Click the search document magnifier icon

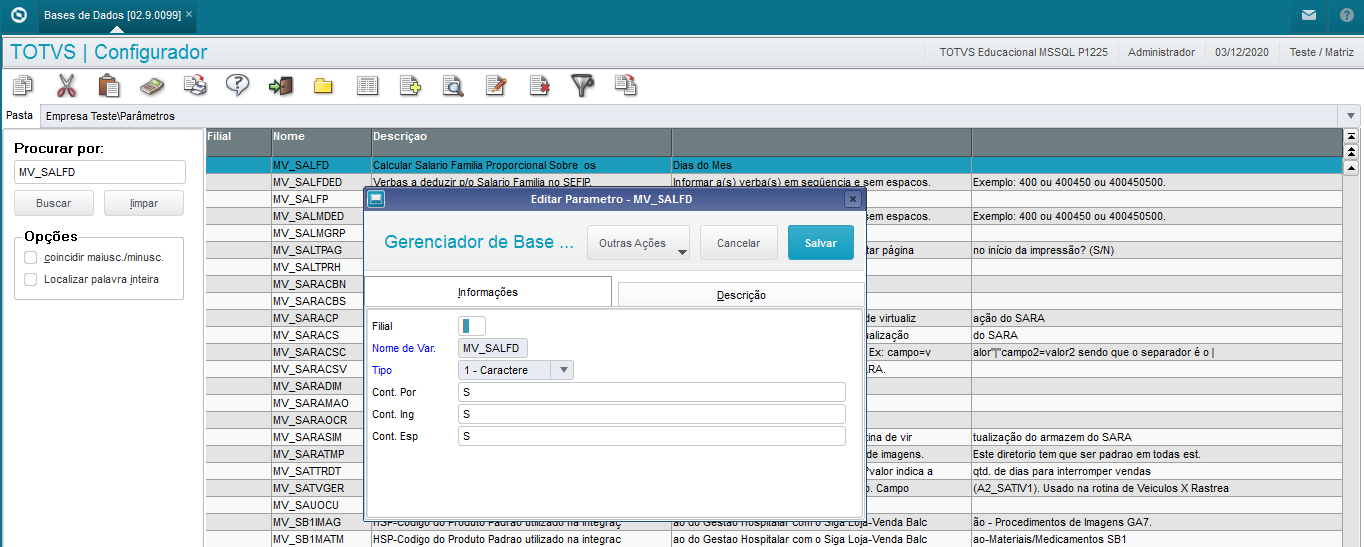(x=453, y=85)
